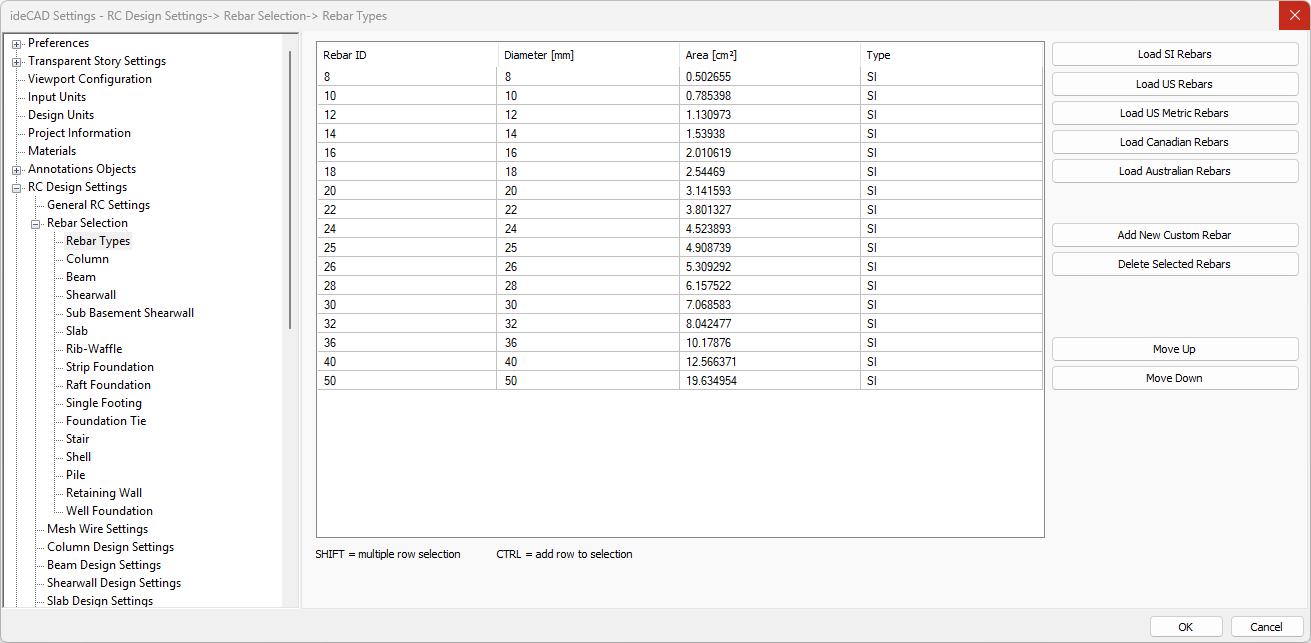This screenshot has width=1311, height=643.
Task: Go to Design Units settings
Action: point(61,115)
